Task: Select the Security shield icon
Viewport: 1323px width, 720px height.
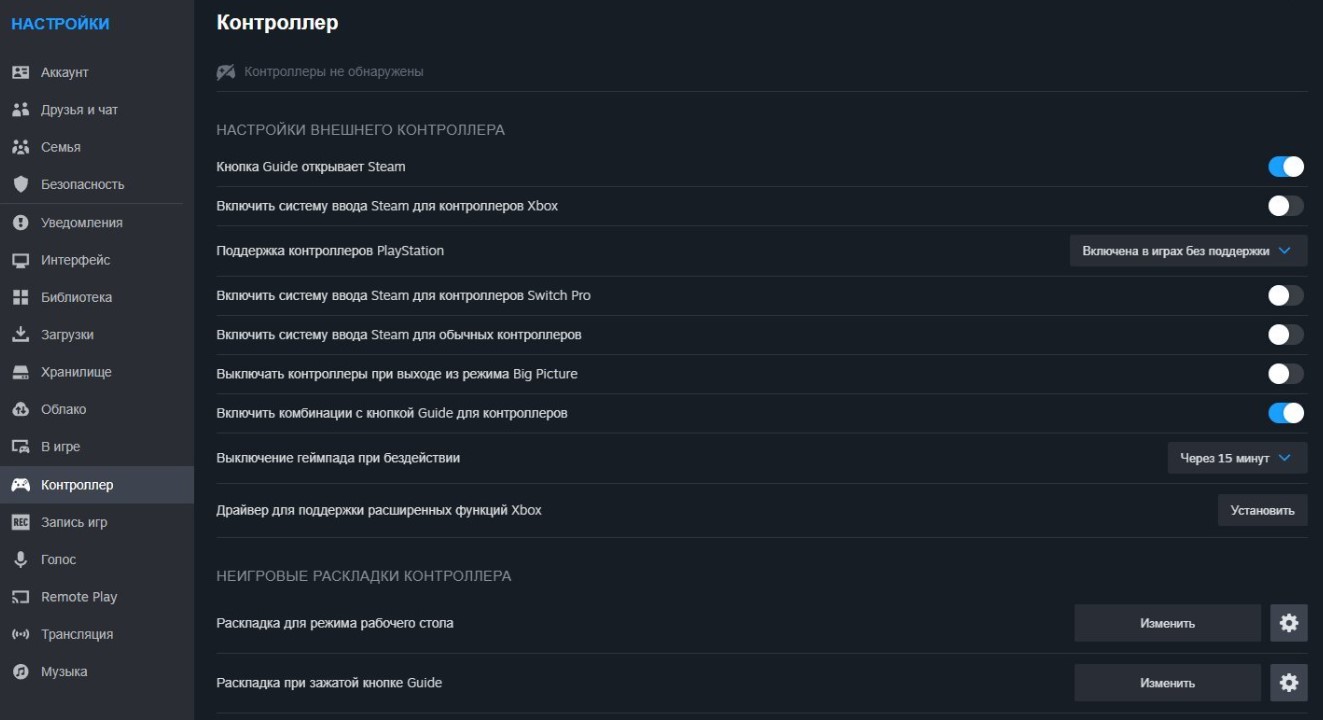Action: point(20,185)
